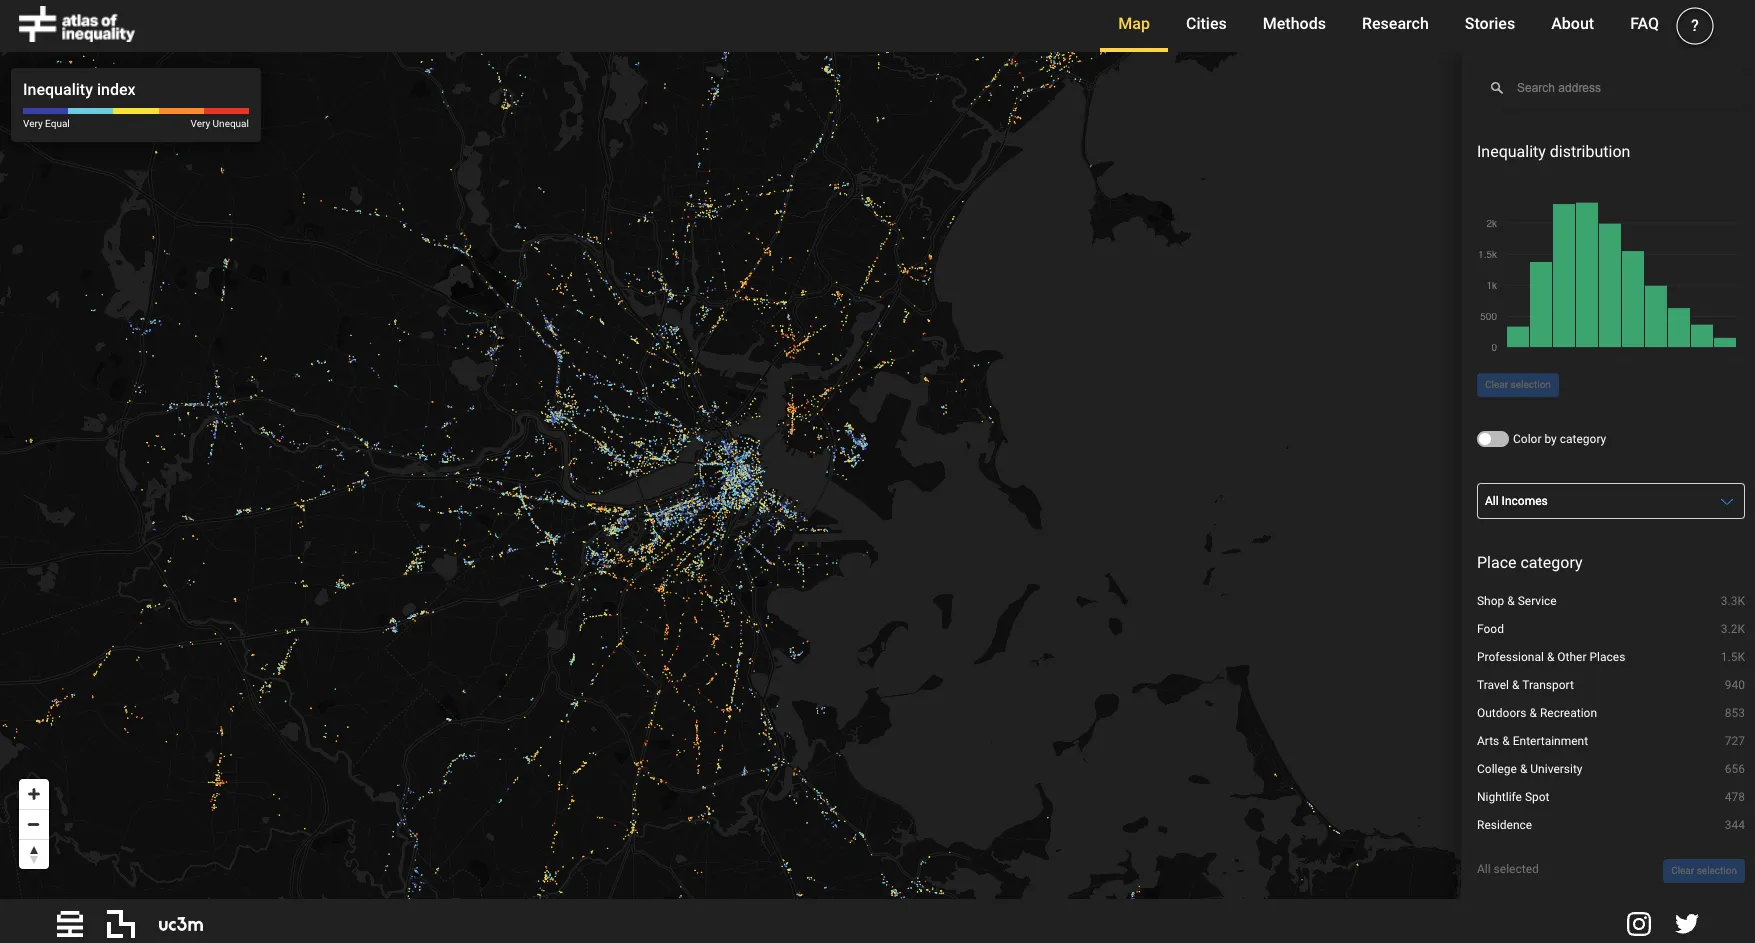
Task: Click the chevron arrow of the income selector
Action: 1726,501
